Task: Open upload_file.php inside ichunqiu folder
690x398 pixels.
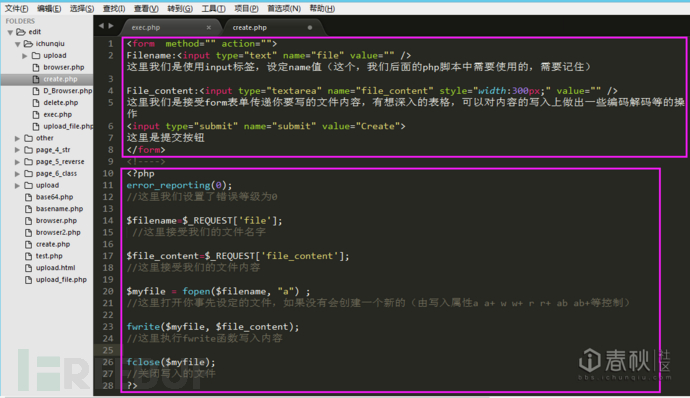Action: coord(68,126)
